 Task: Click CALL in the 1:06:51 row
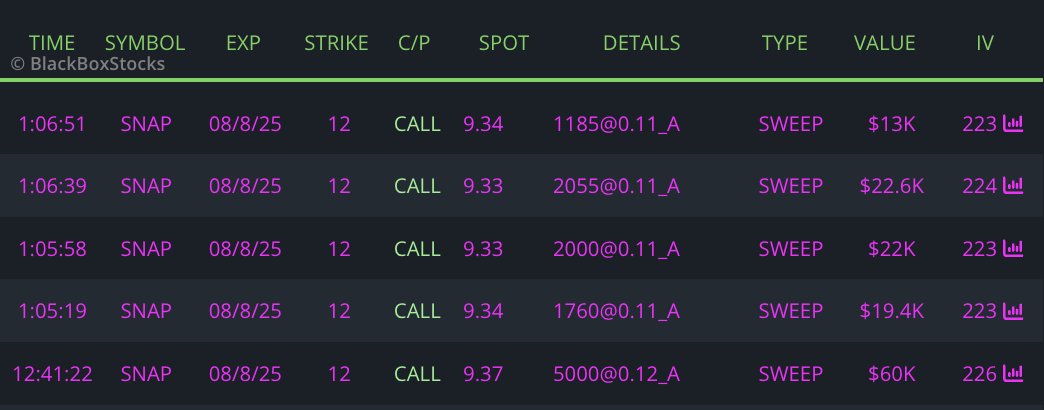(x=417, y=124)
